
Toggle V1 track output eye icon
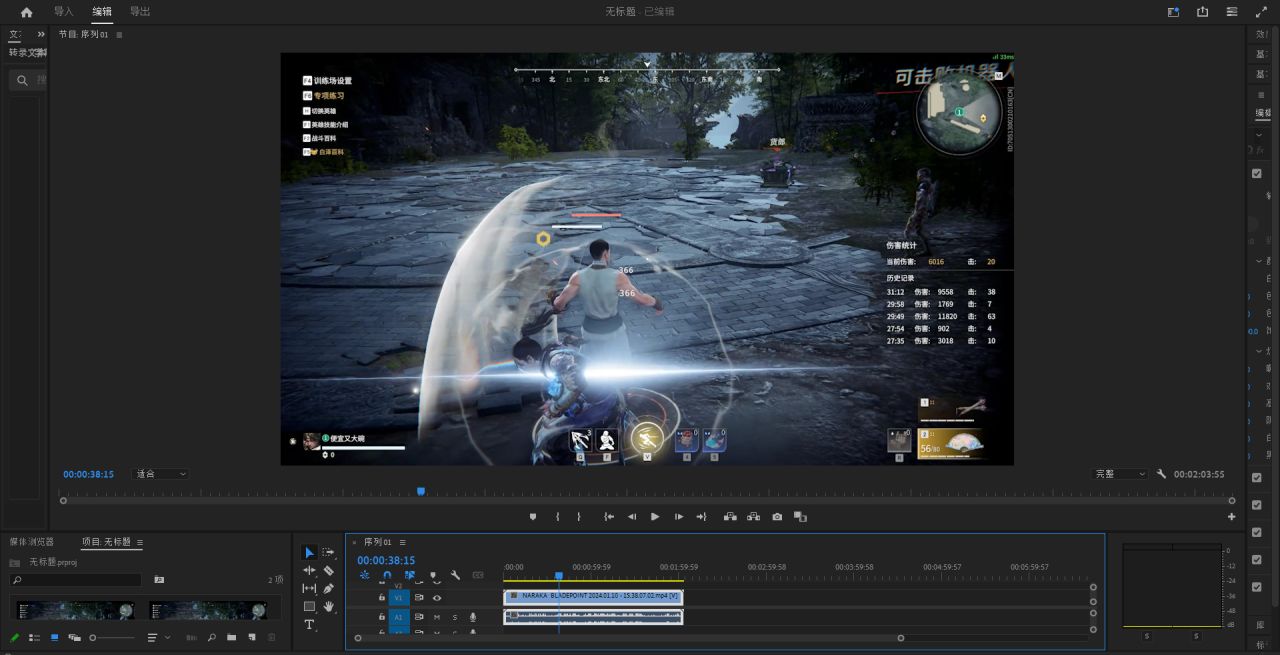coord(437,597)
